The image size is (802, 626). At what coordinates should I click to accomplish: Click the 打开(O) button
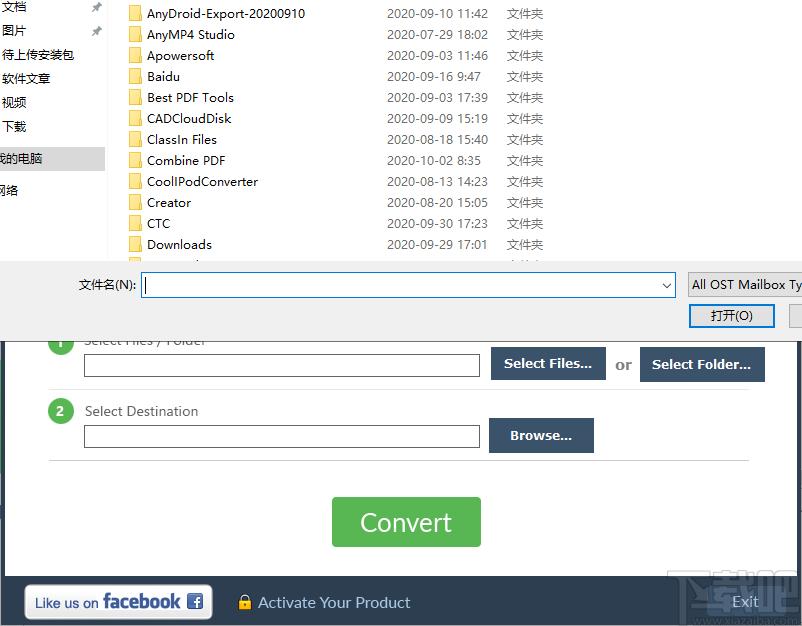click(731, 316)
